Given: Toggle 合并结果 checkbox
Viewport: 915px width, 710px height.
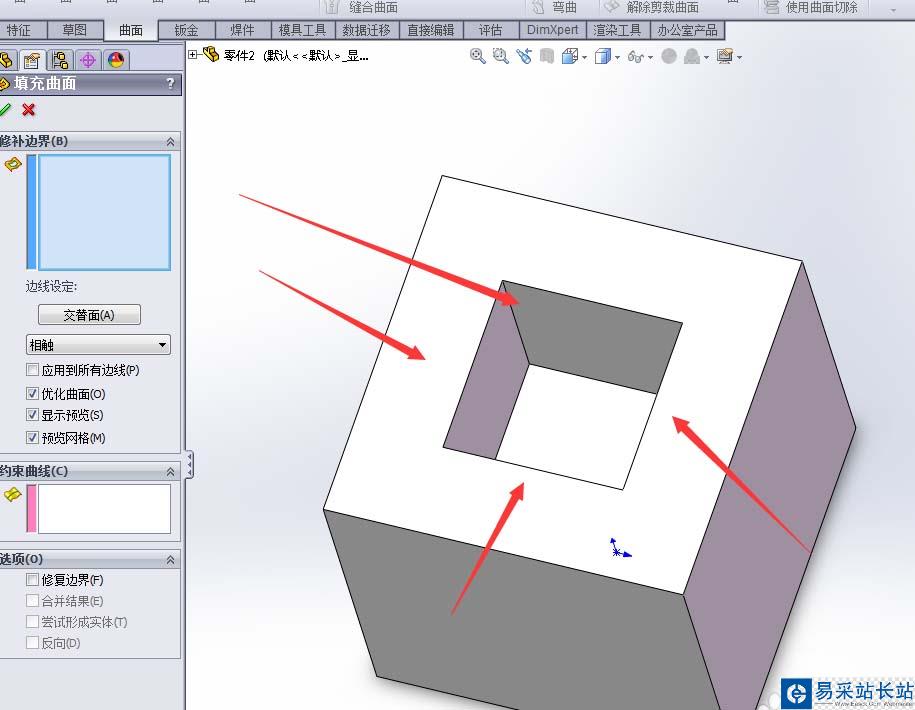Looking at the screenshot, I should [33, 600].
